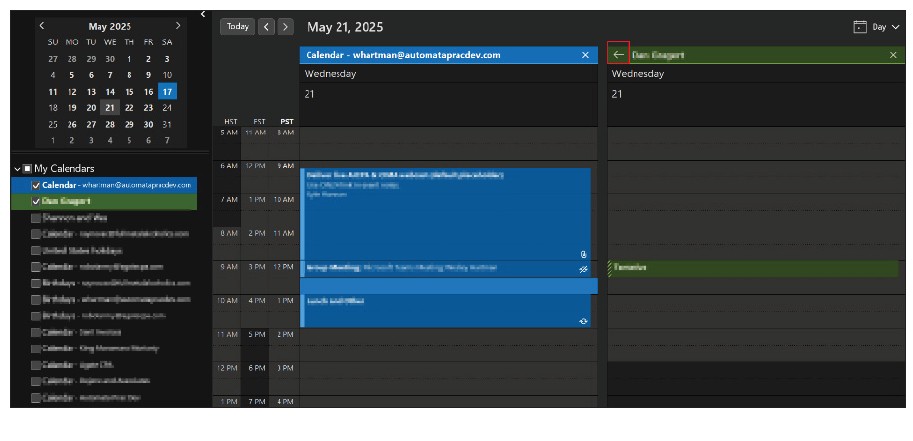The height and width of the screenshot is (441, 913).
Task: Go to next month in mini calendar
Action: pyautogui.click(x=178, y=25)
